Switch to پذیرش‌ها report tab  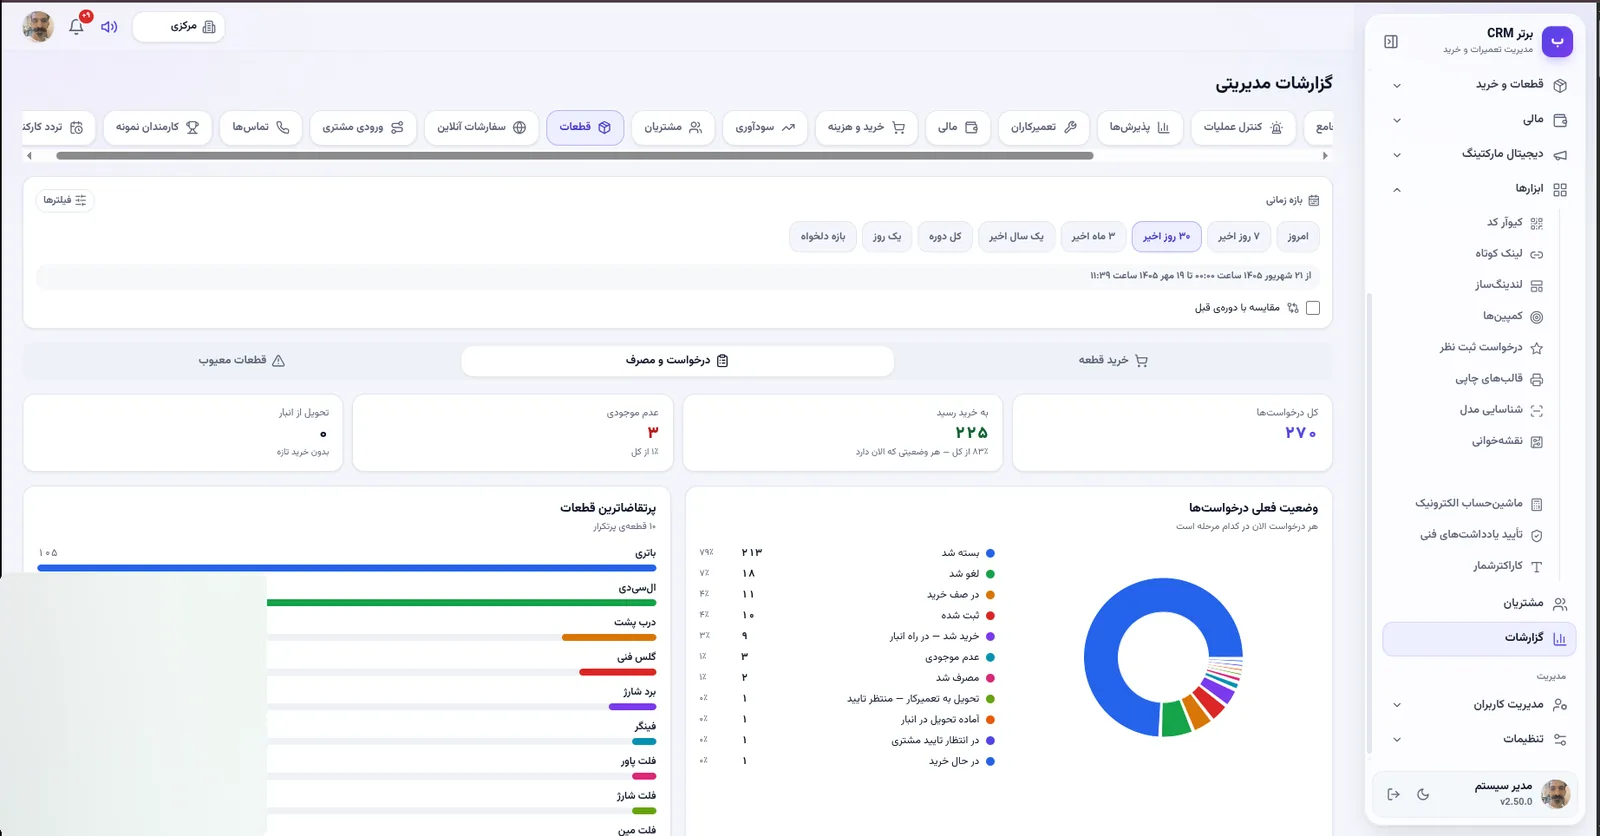tap(1139, 127)
